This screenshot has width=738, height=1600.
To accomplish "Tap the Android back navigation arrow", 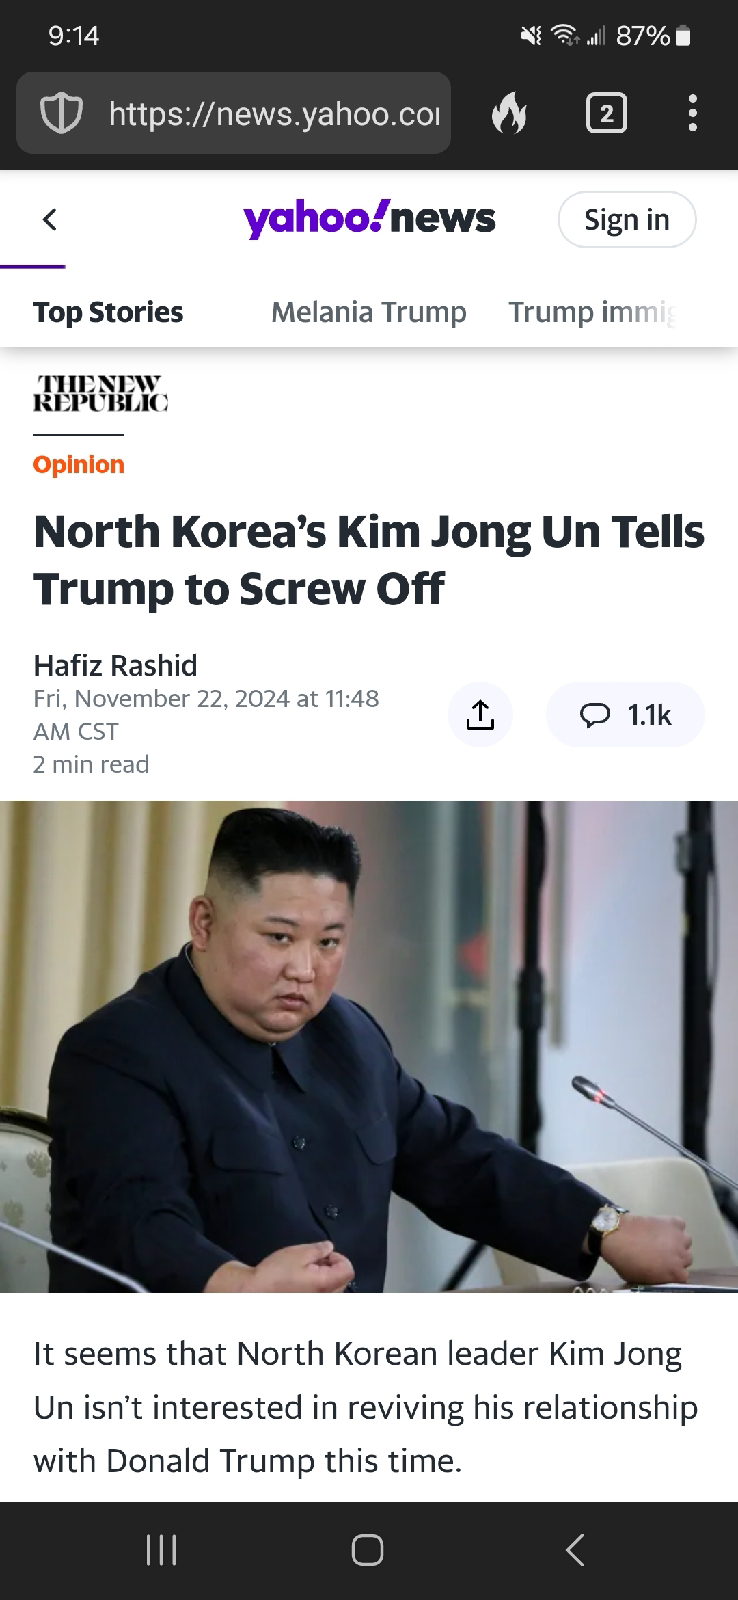I will [574, 1550].
